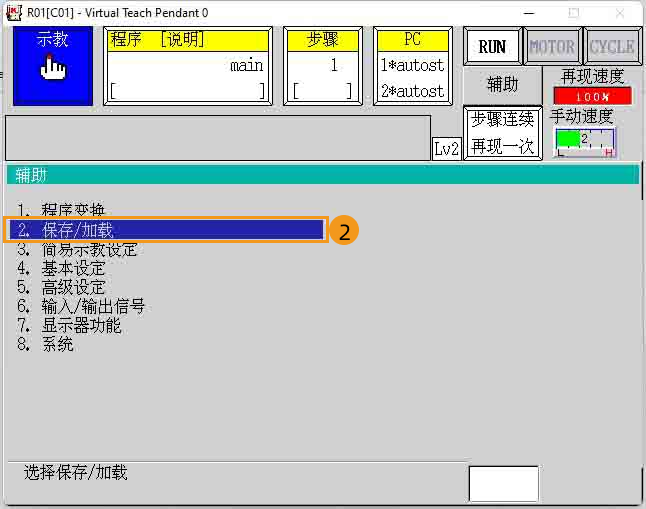This screenshot has height=509, width=646.
Task: Toggle the MOTOR button
Action: [x=552, y=47]
